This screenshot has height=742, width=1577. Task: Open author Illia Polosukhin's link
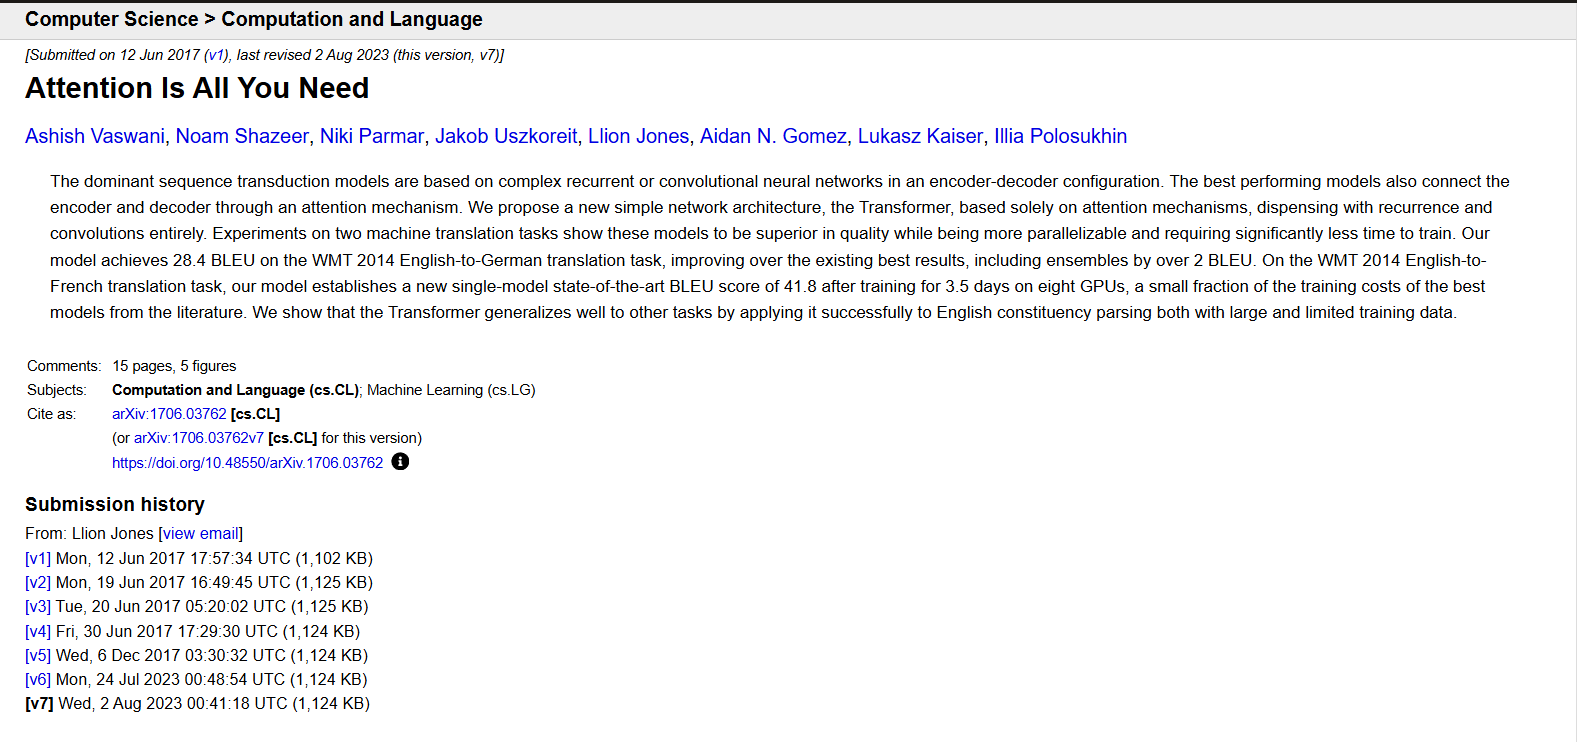[x=1060, y=136]
